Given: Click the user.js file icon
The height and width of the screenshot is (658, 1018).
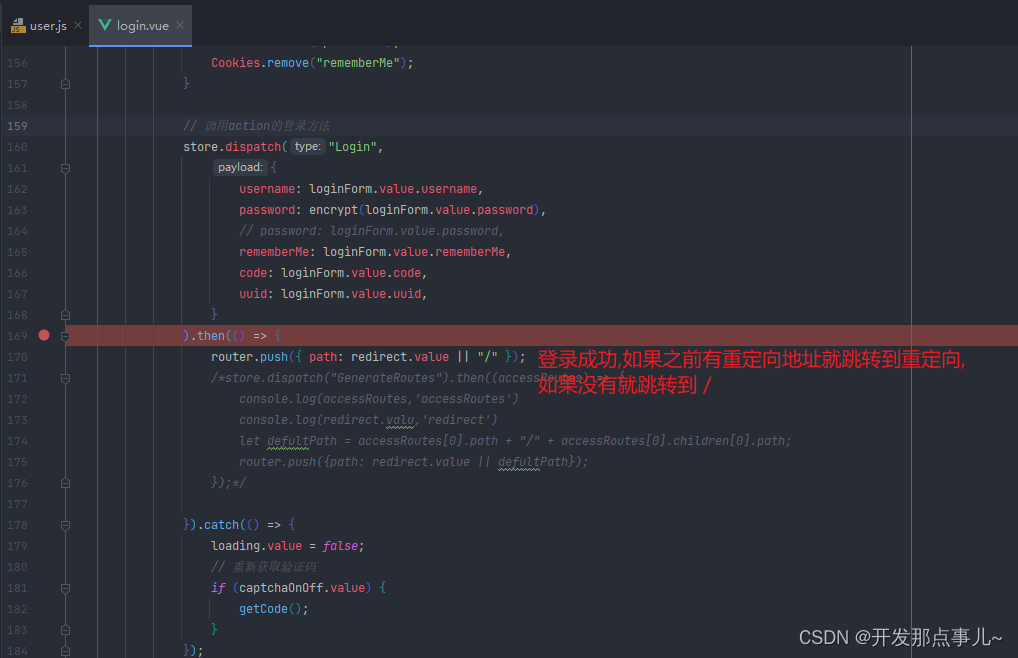Looking at the screenshot, I should coord(18,25).
